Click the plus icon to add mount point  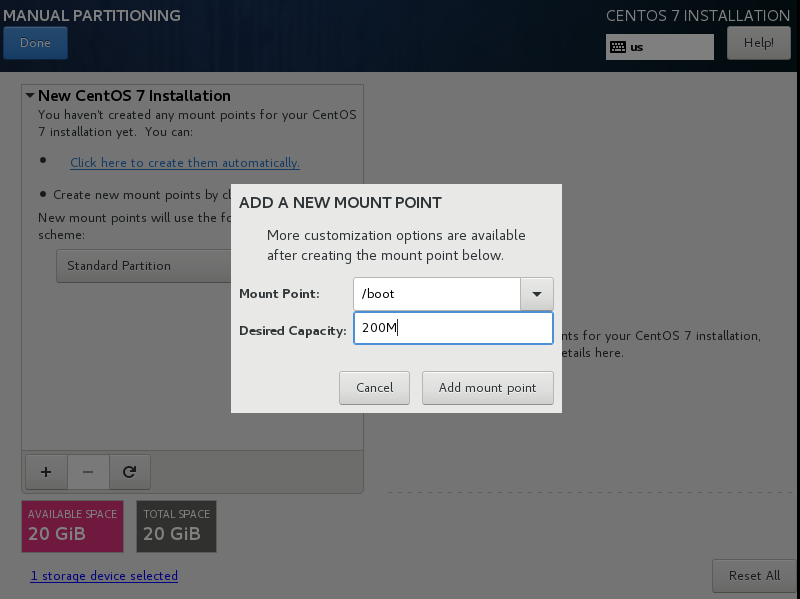point(46,472)
